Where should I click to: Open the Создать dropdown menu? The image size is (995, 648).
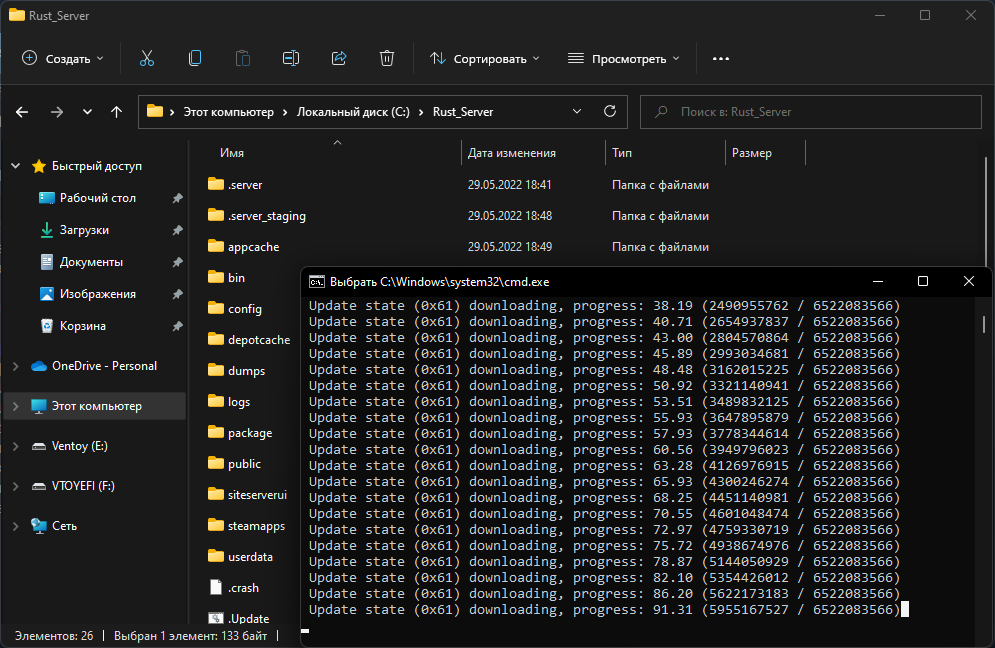pos(63,59)
